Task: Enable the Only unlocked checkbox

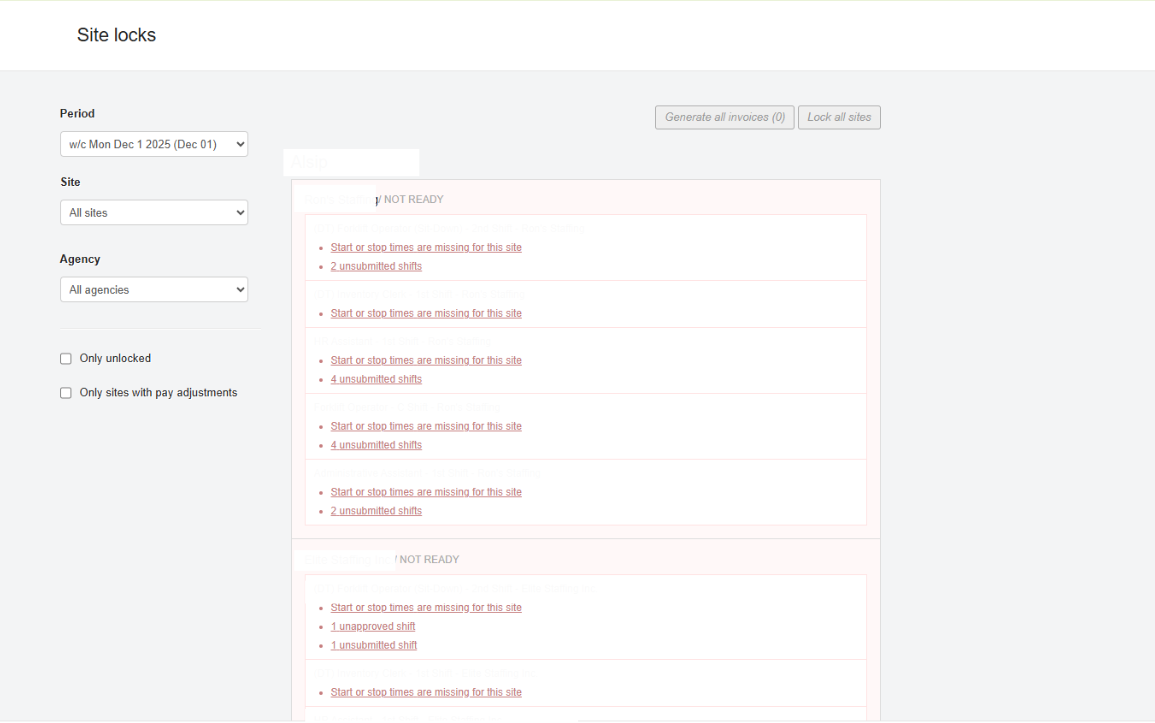Action: [x=66, y=359]
